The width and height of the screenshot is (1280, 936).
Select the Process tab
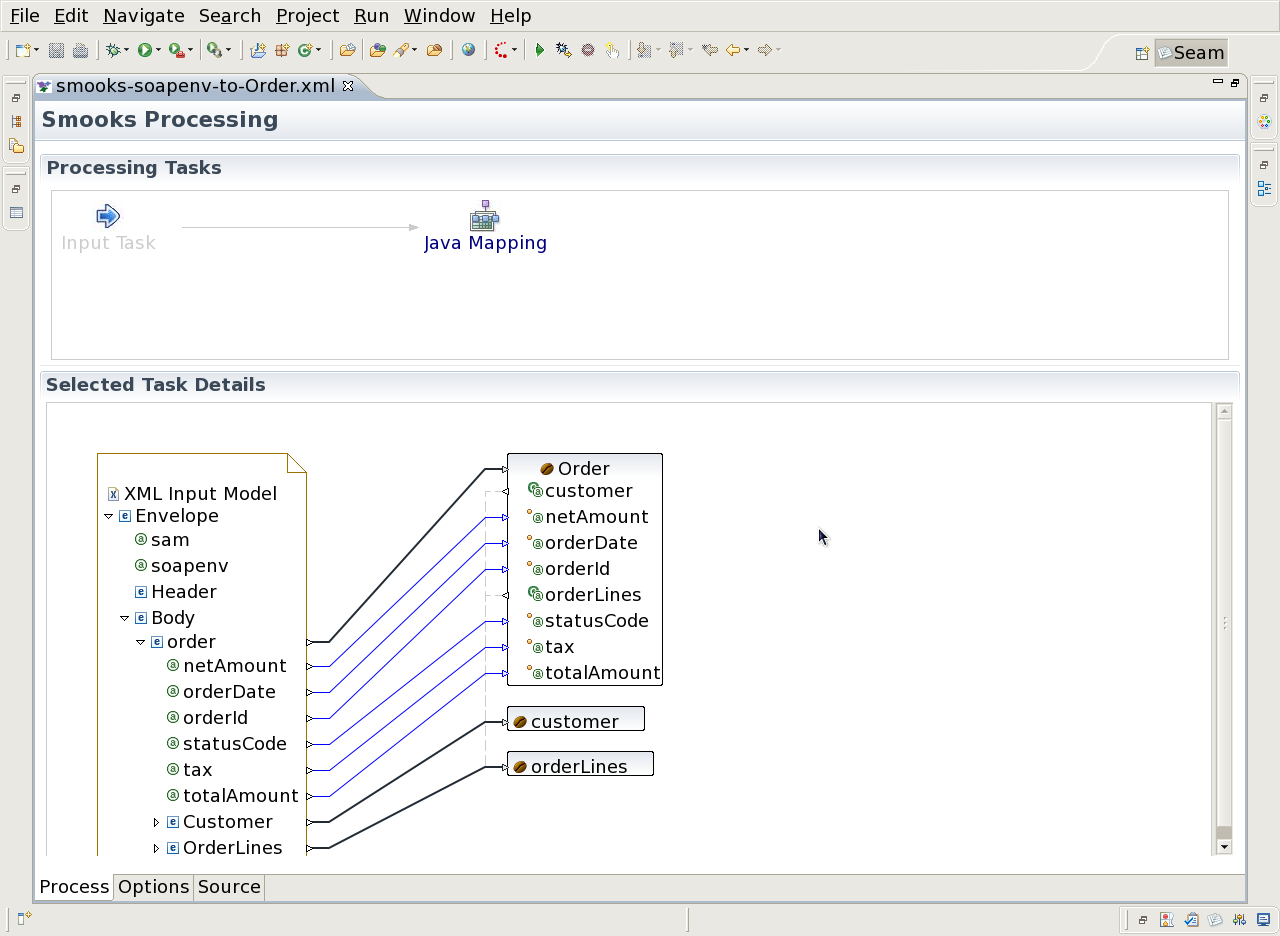tap(74, 887)
